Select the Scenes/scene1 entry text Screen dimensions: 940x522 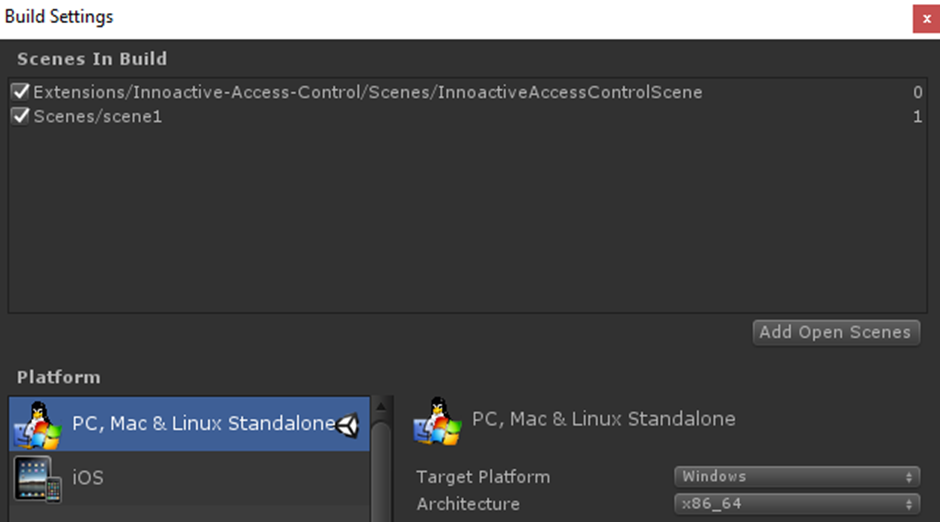[x=97, y=117]
